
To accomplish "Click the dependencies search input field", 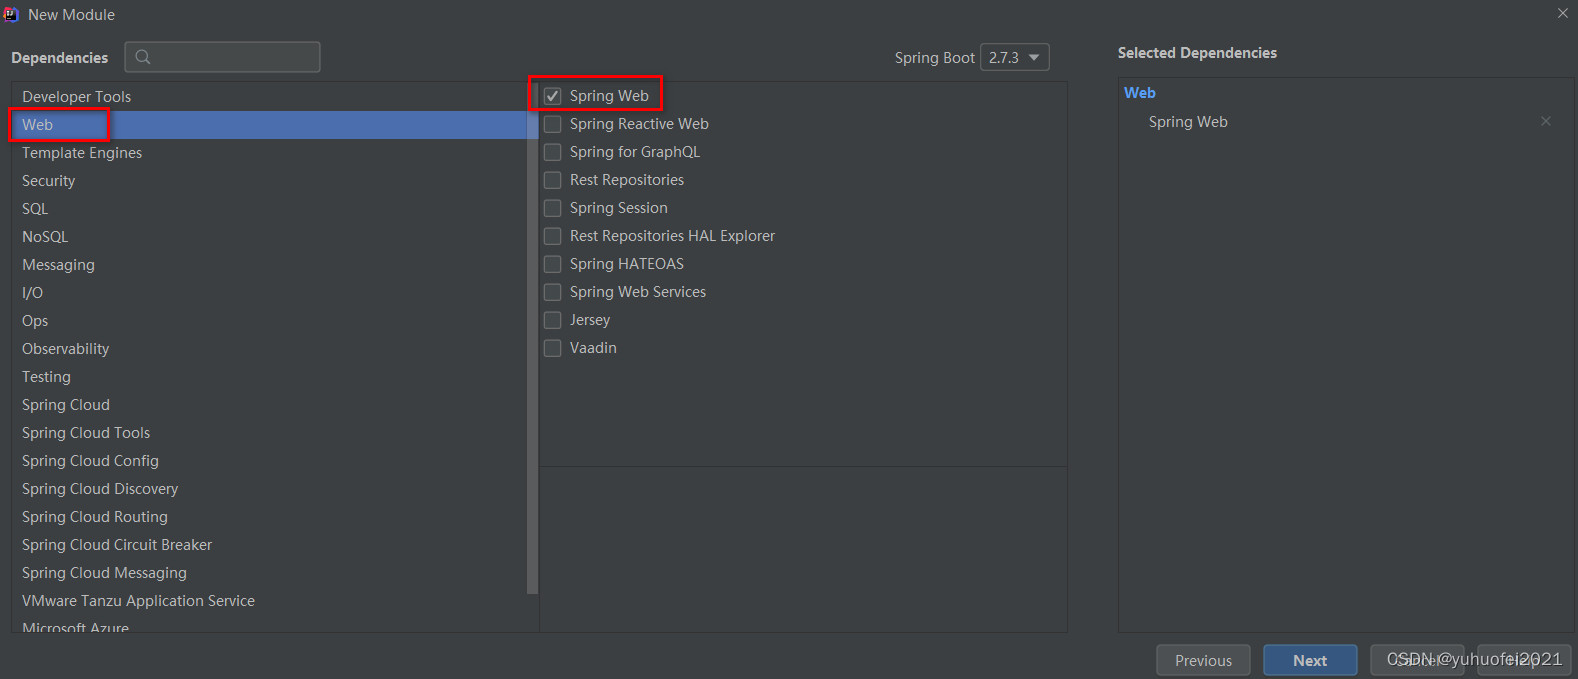I will pyautogui.click(x=235, y=57).
